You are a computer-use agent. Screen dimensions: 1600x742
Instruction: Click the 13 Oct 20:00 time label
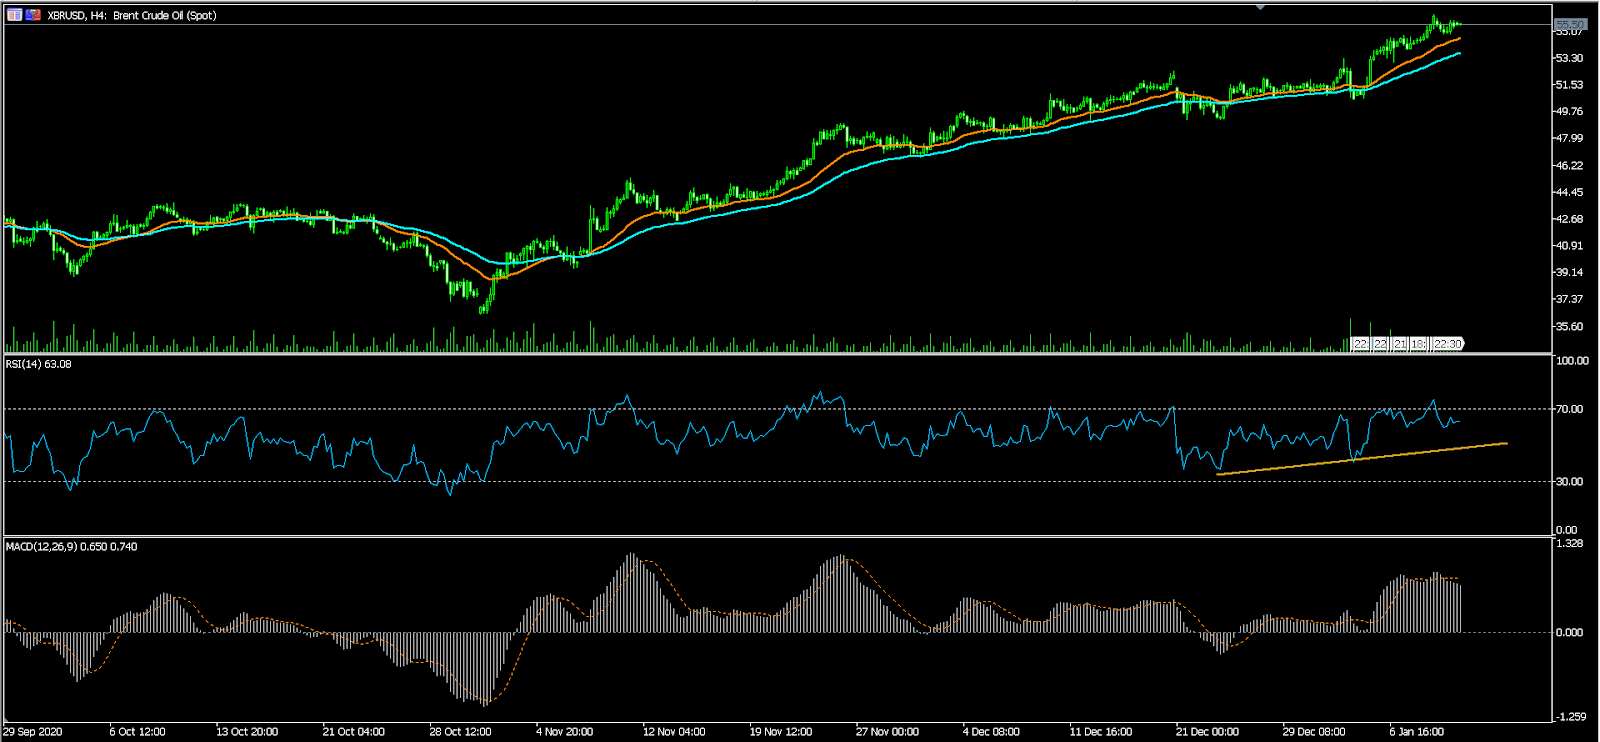coord(247,732)
